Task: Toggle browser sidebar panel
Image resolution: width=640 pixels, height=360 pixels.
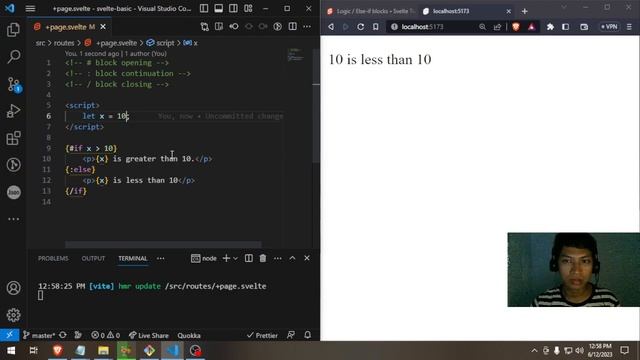Action: pos(565,27)
